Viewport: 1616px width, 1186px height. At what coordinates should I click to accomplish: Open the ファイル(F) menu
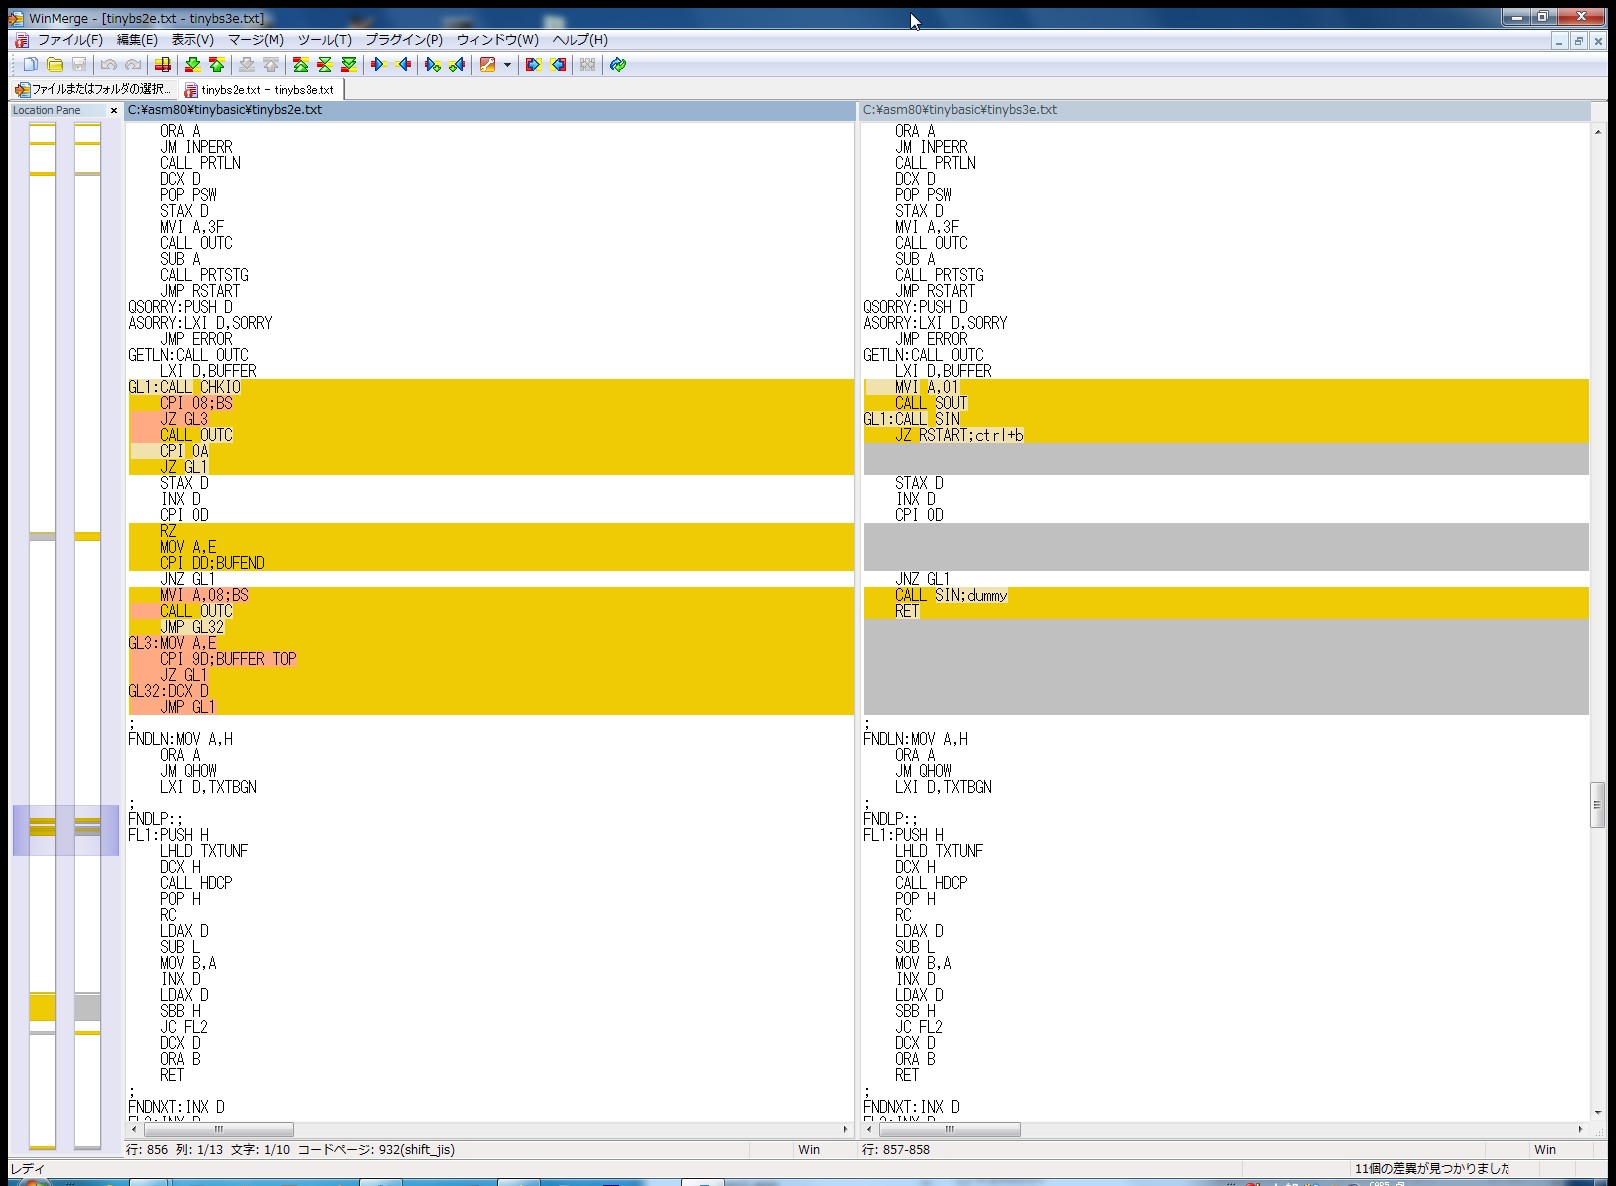[70, 40]
